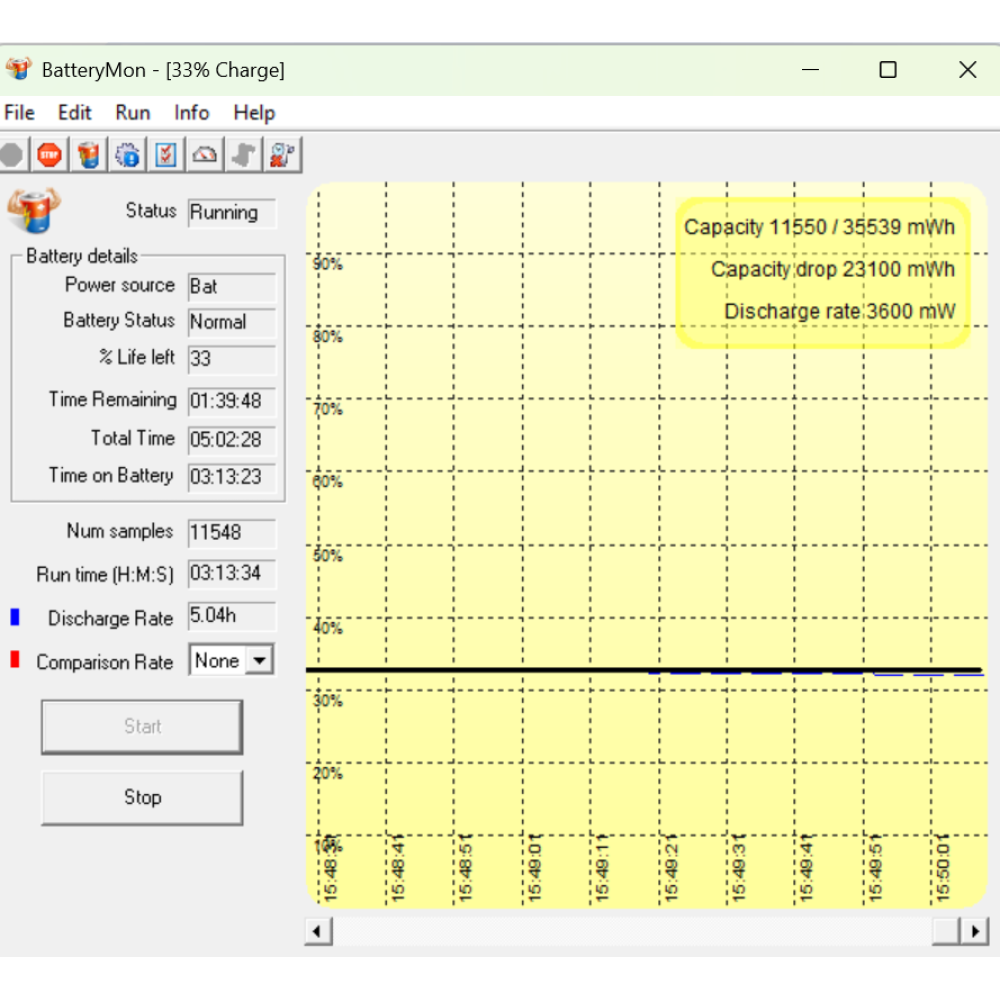
Task: Open the gear settings toolbar icon
Action: [127, 155]
